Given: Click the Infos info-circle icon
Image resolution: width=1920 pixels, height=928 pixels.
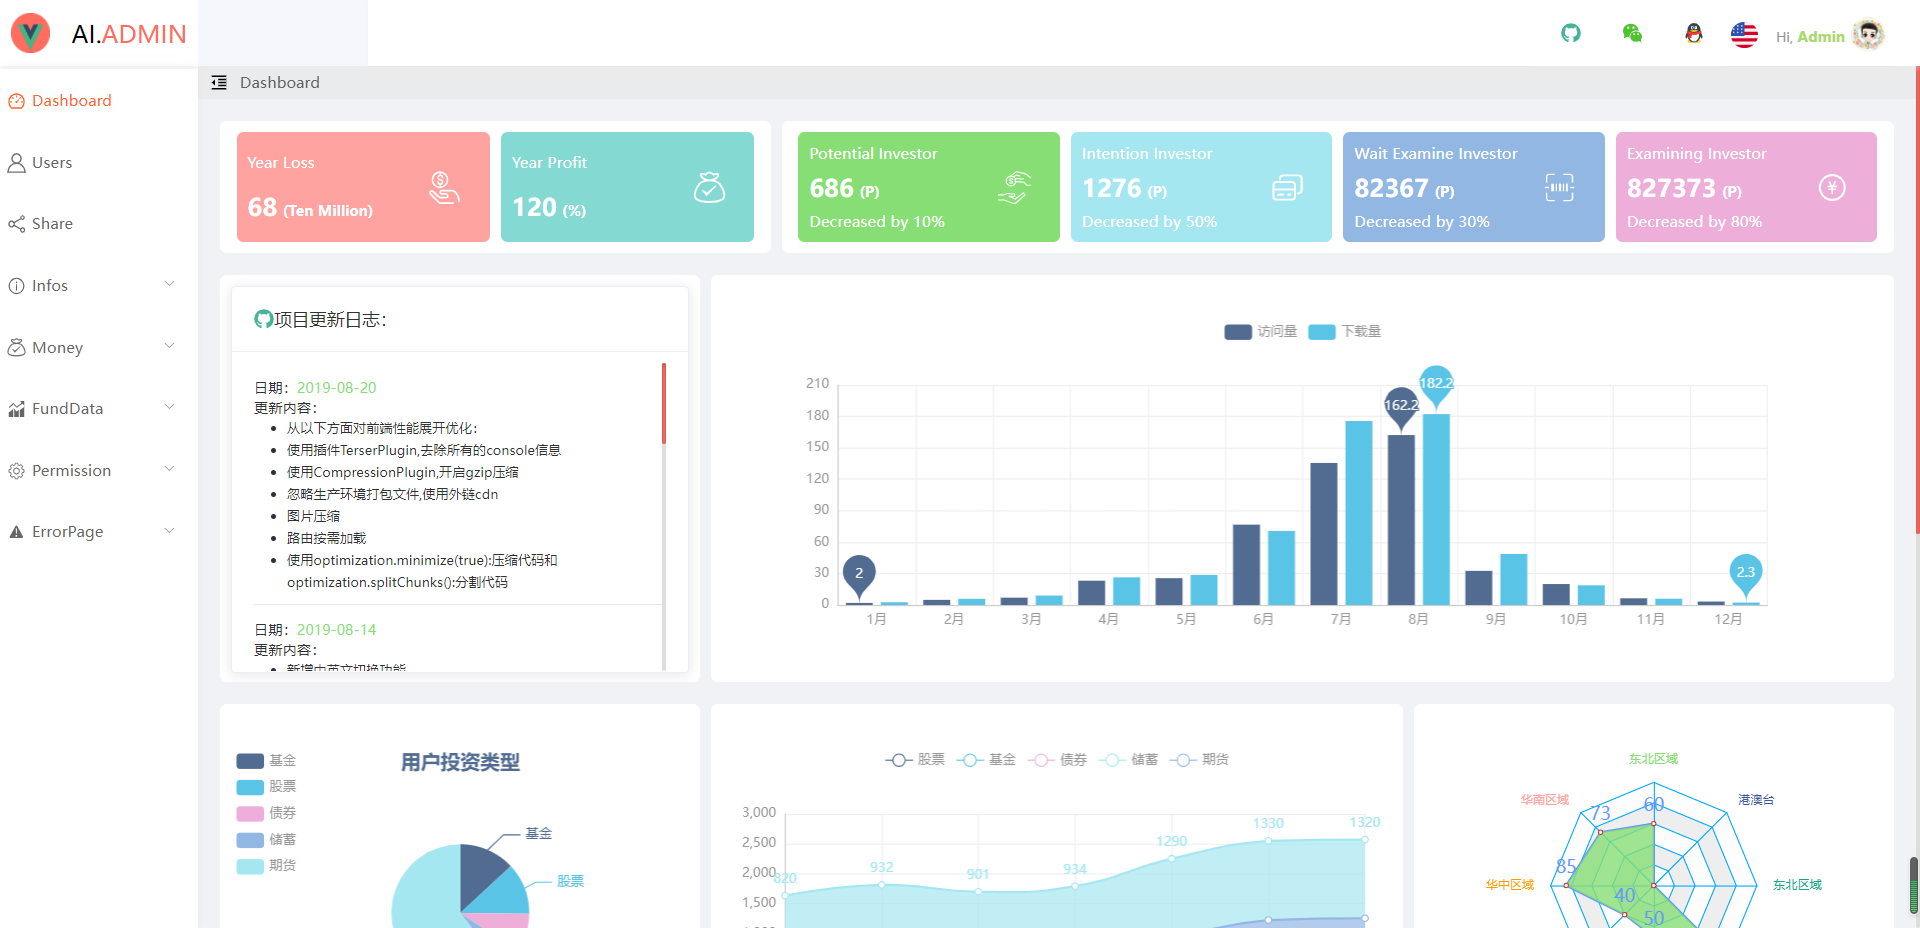Looking at the screenshot, I should pos(16,286).
